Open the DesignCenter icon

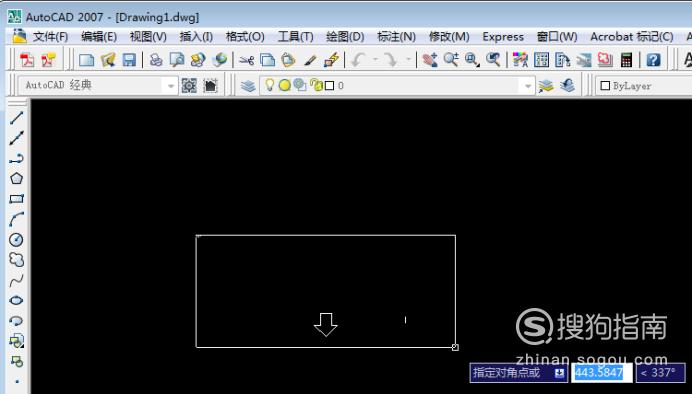point(542,60)
